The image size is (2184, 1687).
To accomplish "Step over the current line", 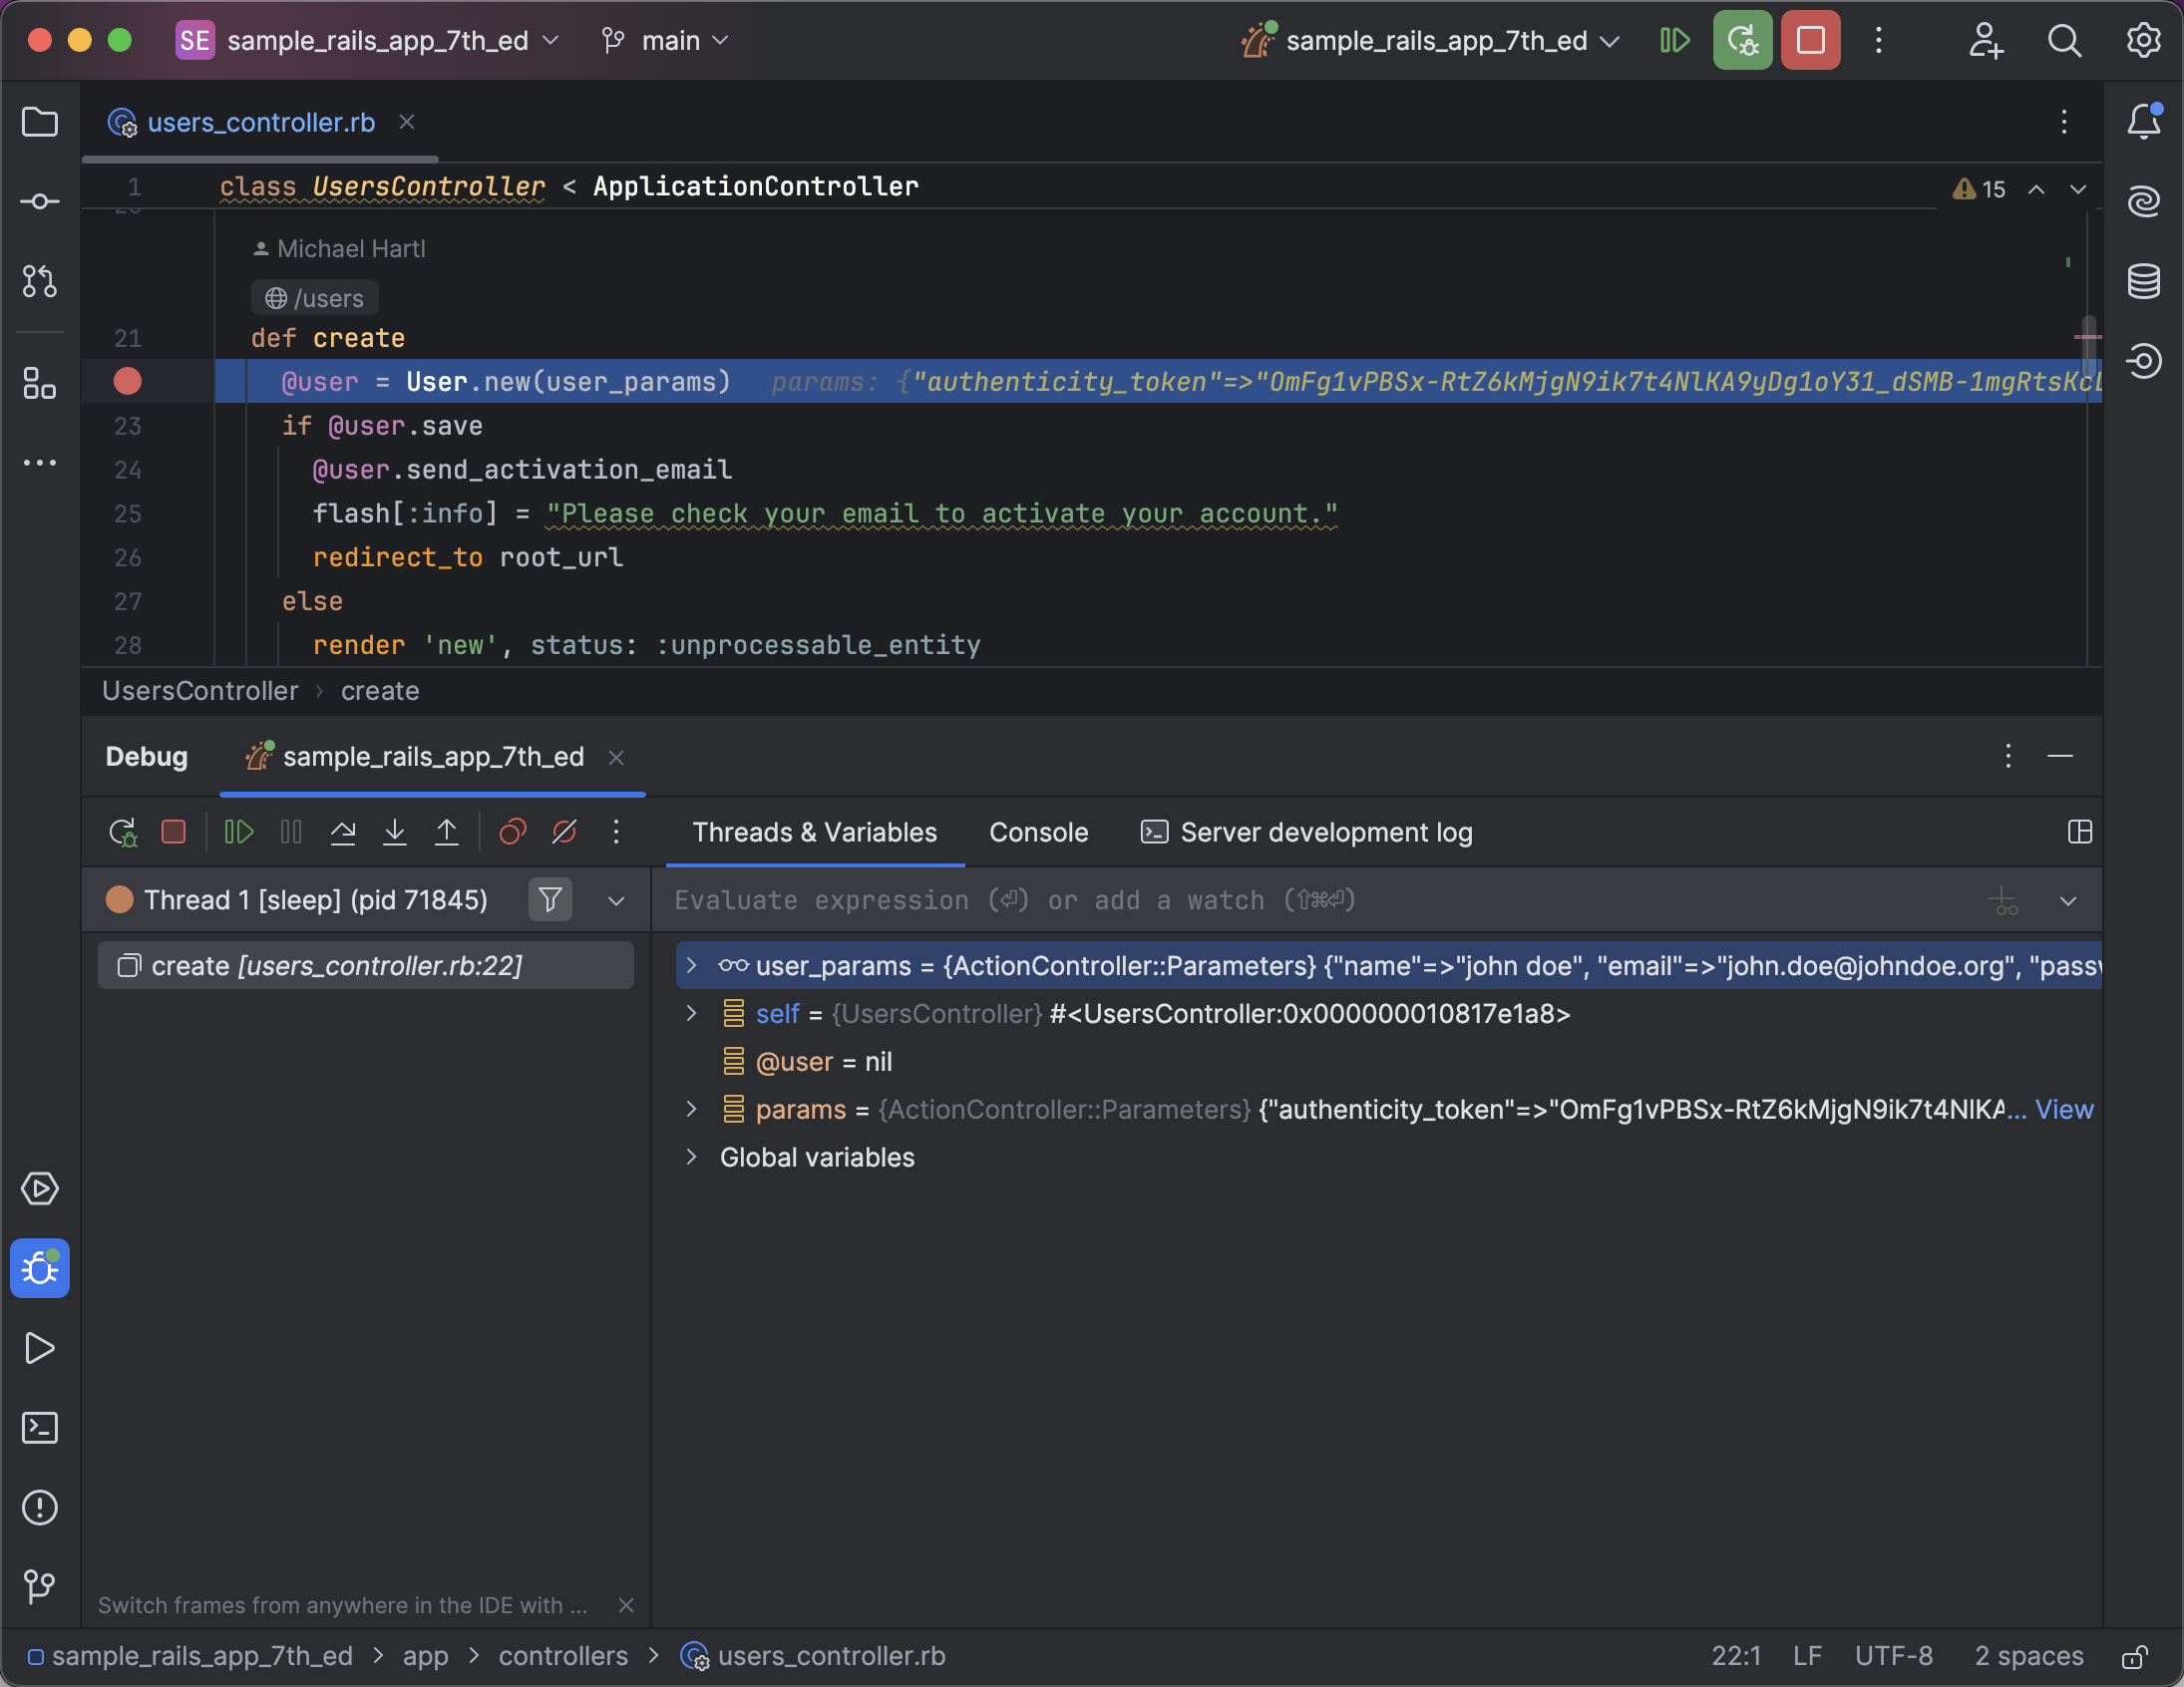I will coord(343,831).
